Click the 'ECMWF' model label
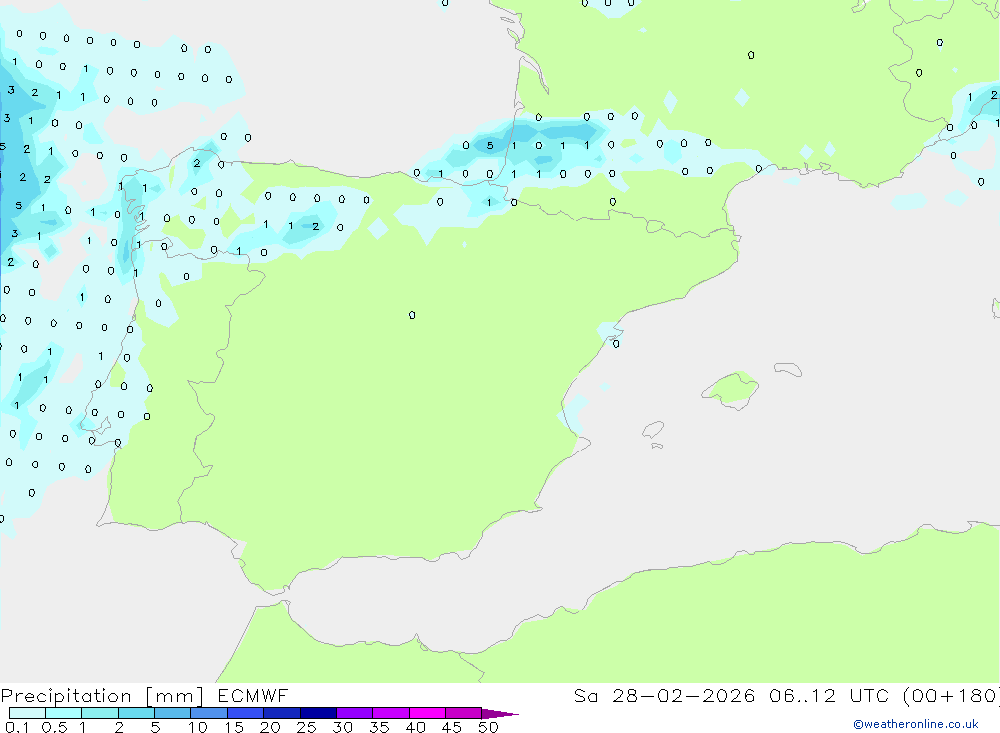This screenshot has width=1000, height=733. 253,696
